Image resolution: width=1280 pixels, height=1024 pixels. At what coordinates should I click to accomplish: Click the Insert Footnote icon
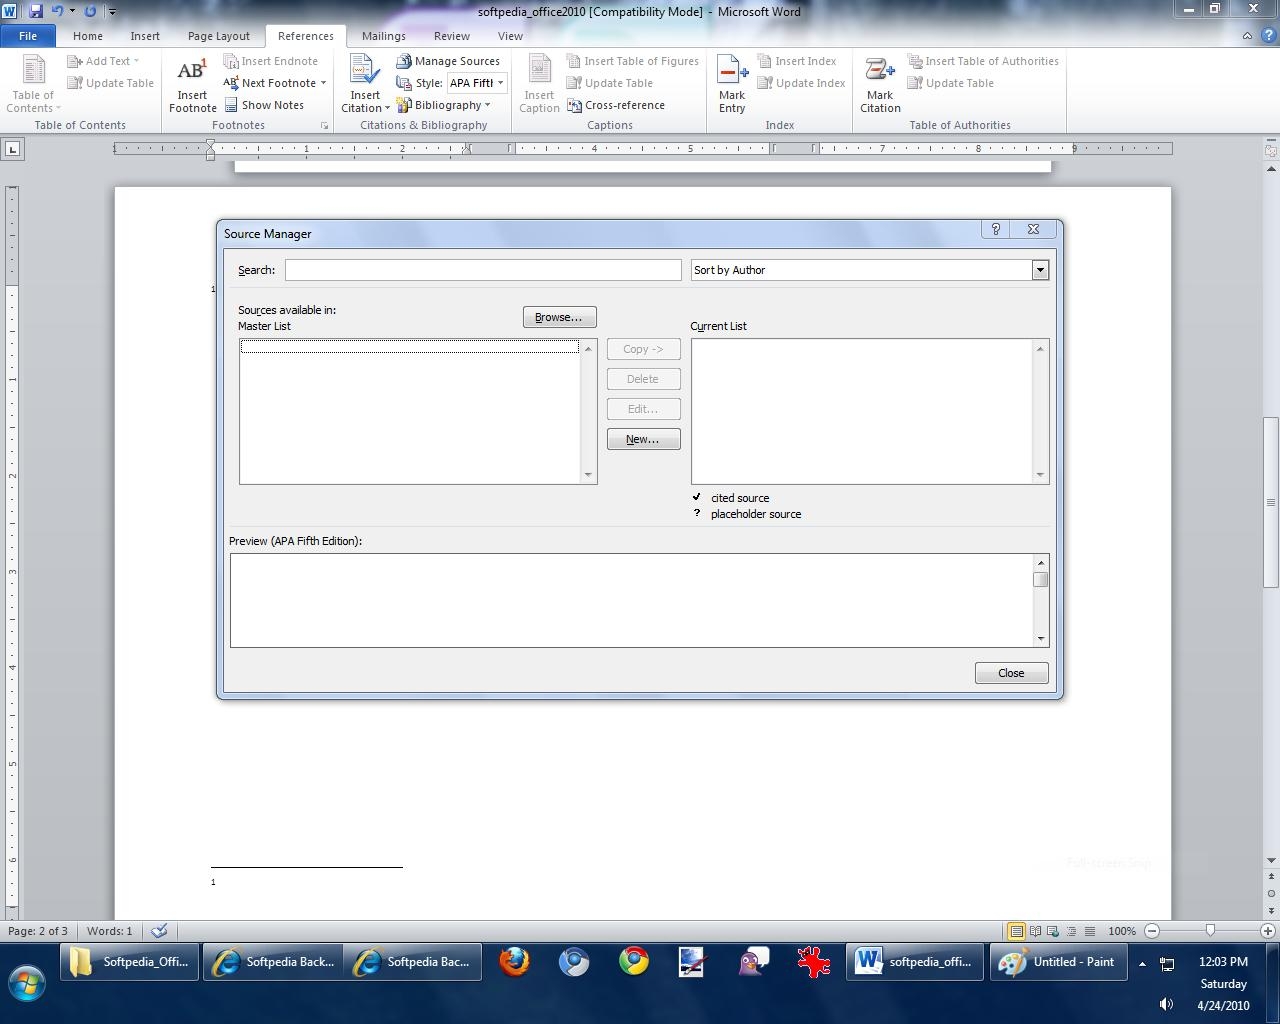click(192, 73)
